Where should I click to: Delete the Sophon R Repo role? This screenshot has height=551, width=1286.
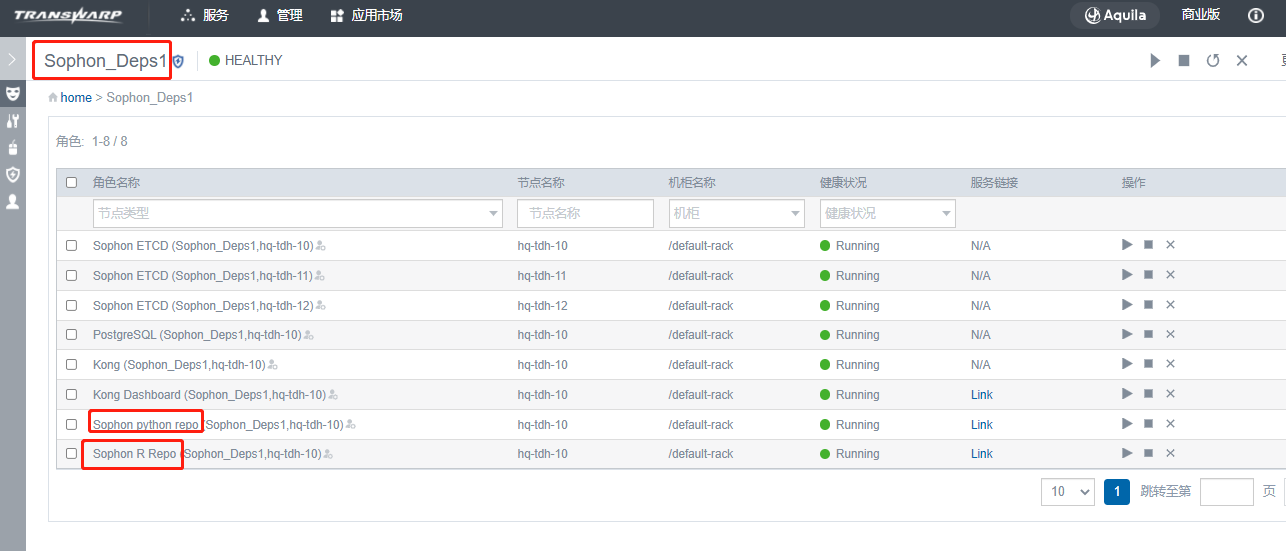[x=1170, y=454]
